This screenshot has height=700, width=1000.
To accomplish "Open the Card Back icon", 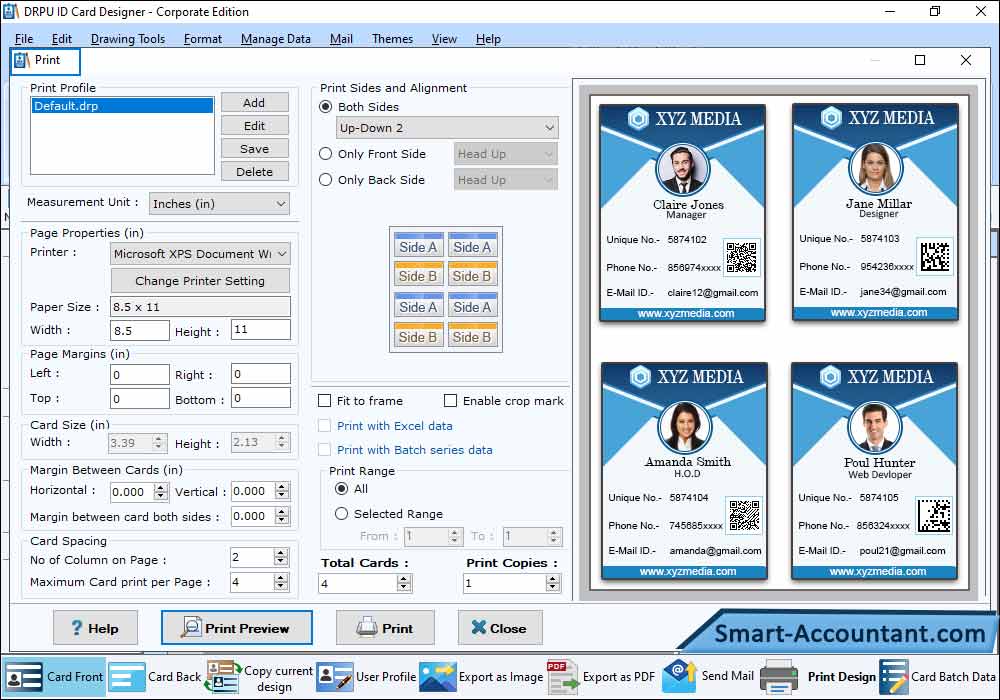I will coord(127,676).
